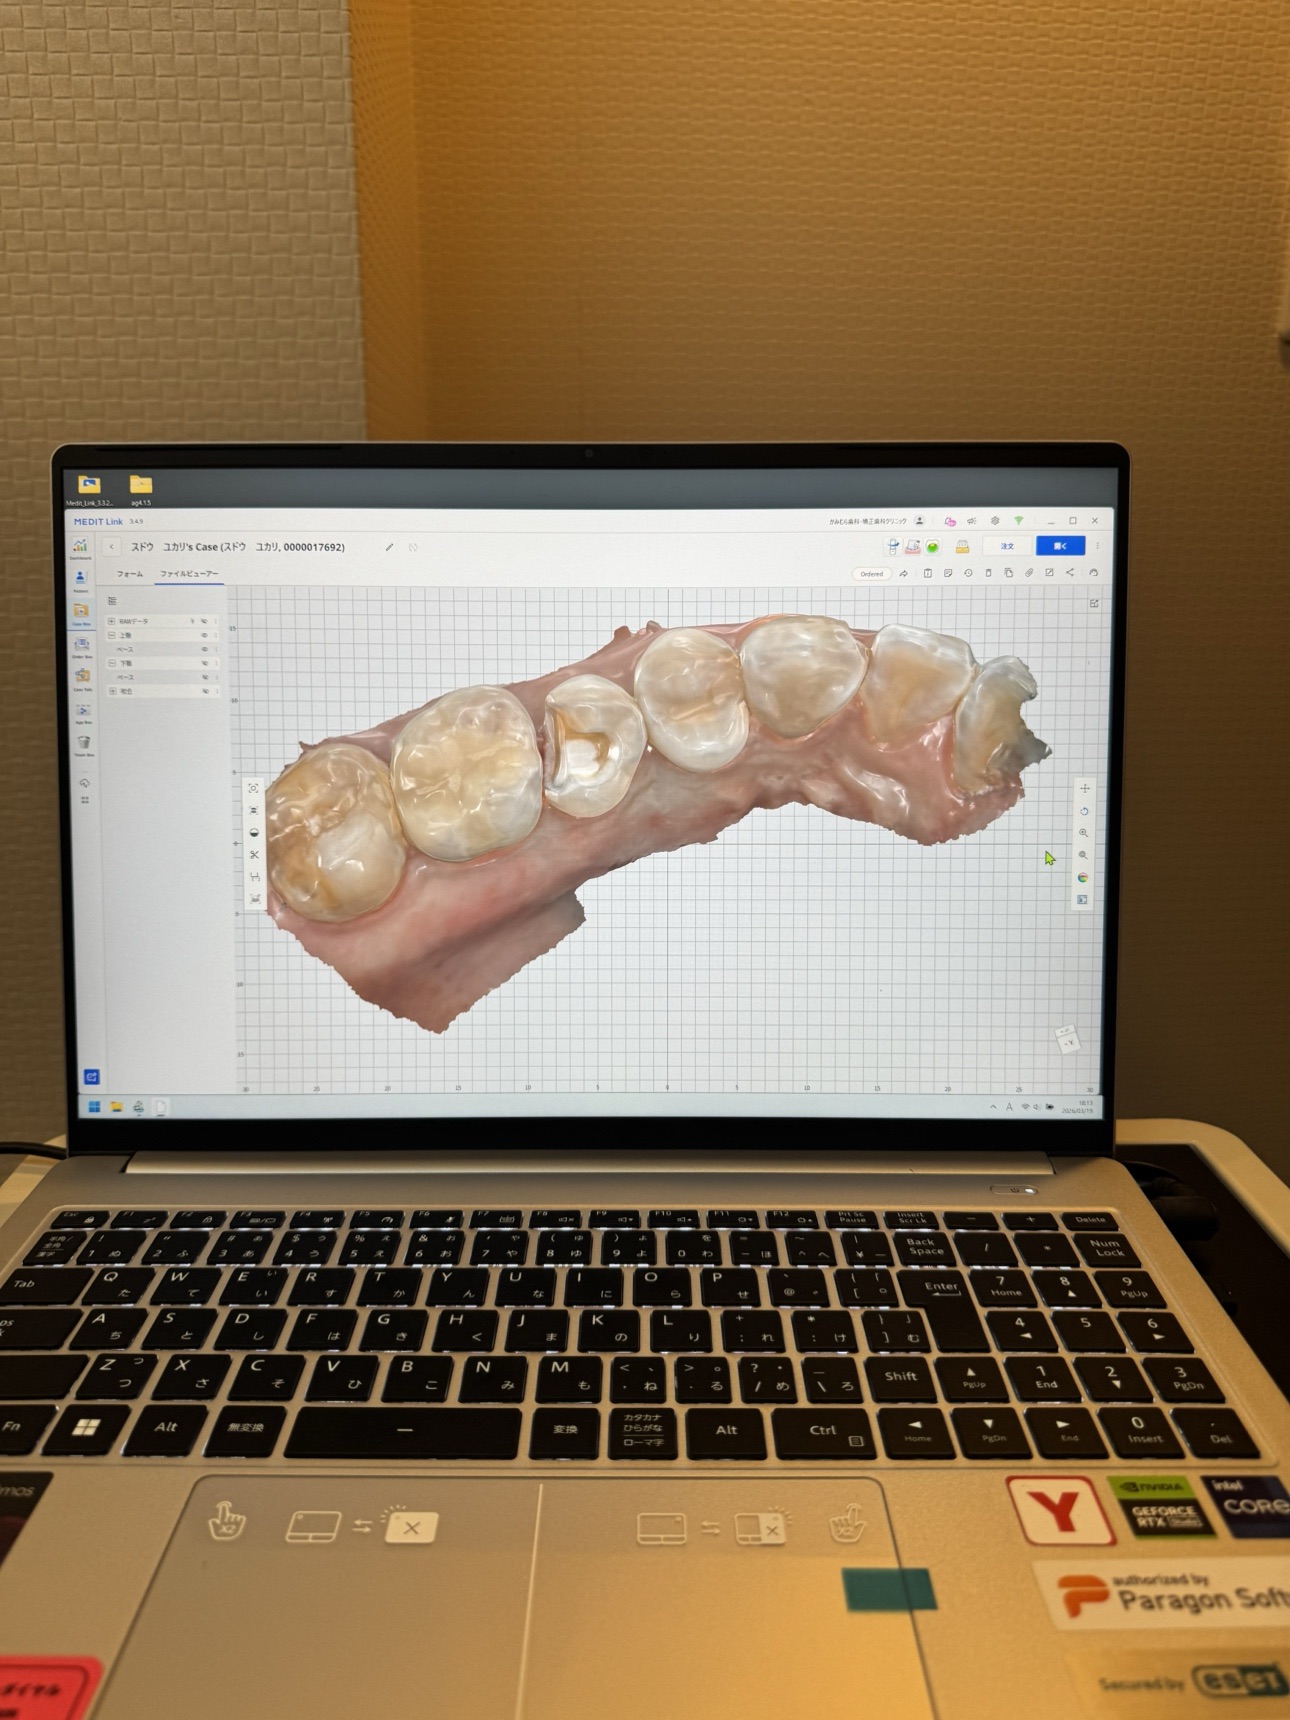The height and width of the screenshot is (1720, 1290).
Task: Collapse the 上顎 tree node
Action: tap(112, 635)
